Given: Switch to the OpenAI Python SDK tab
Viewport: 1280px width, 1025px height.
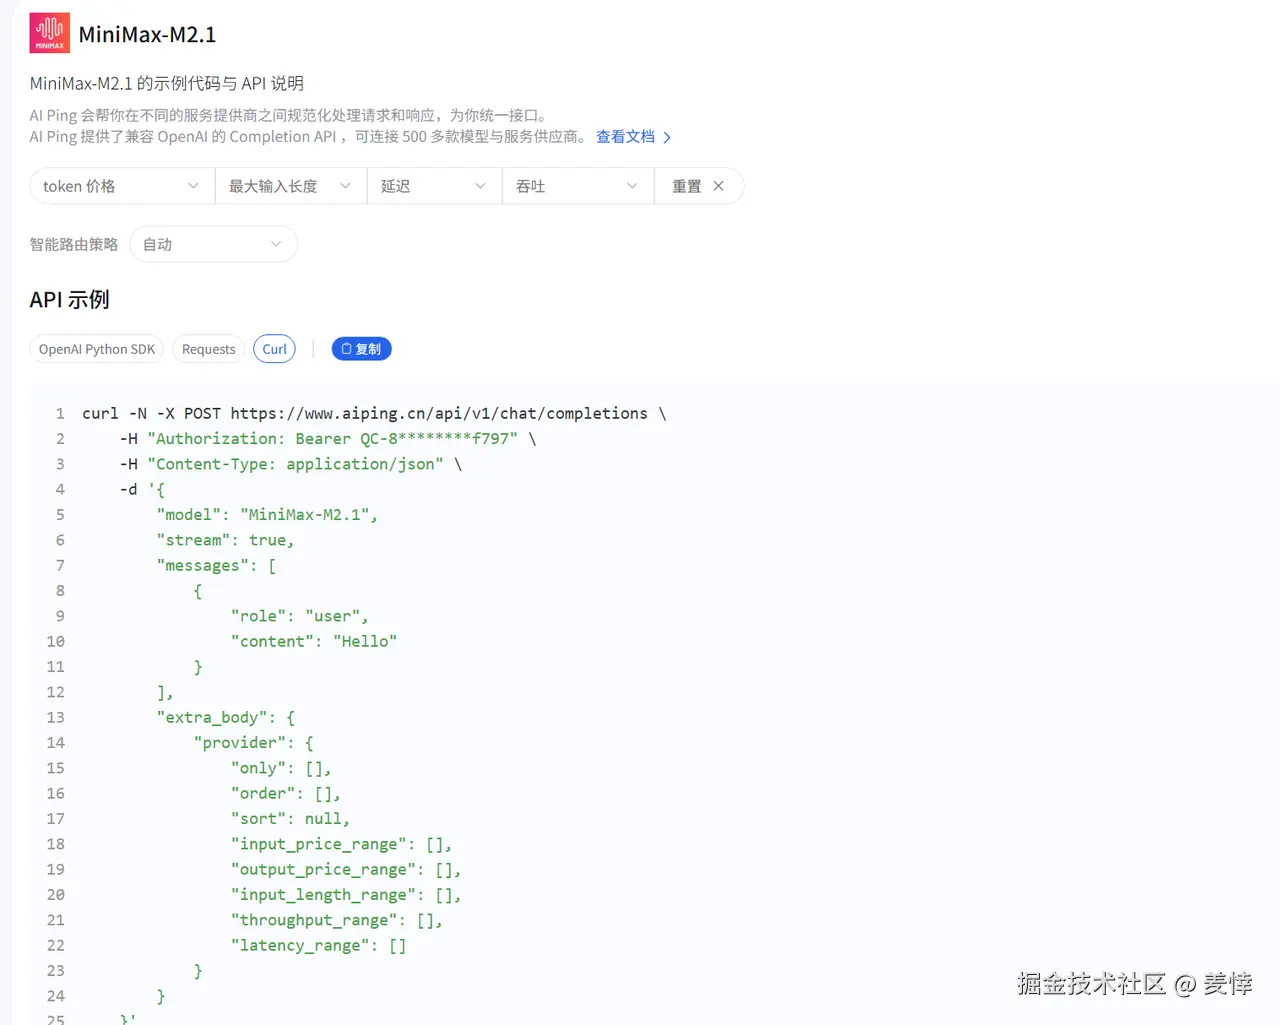Looking at the screenshot, I should tap(97, 349).
